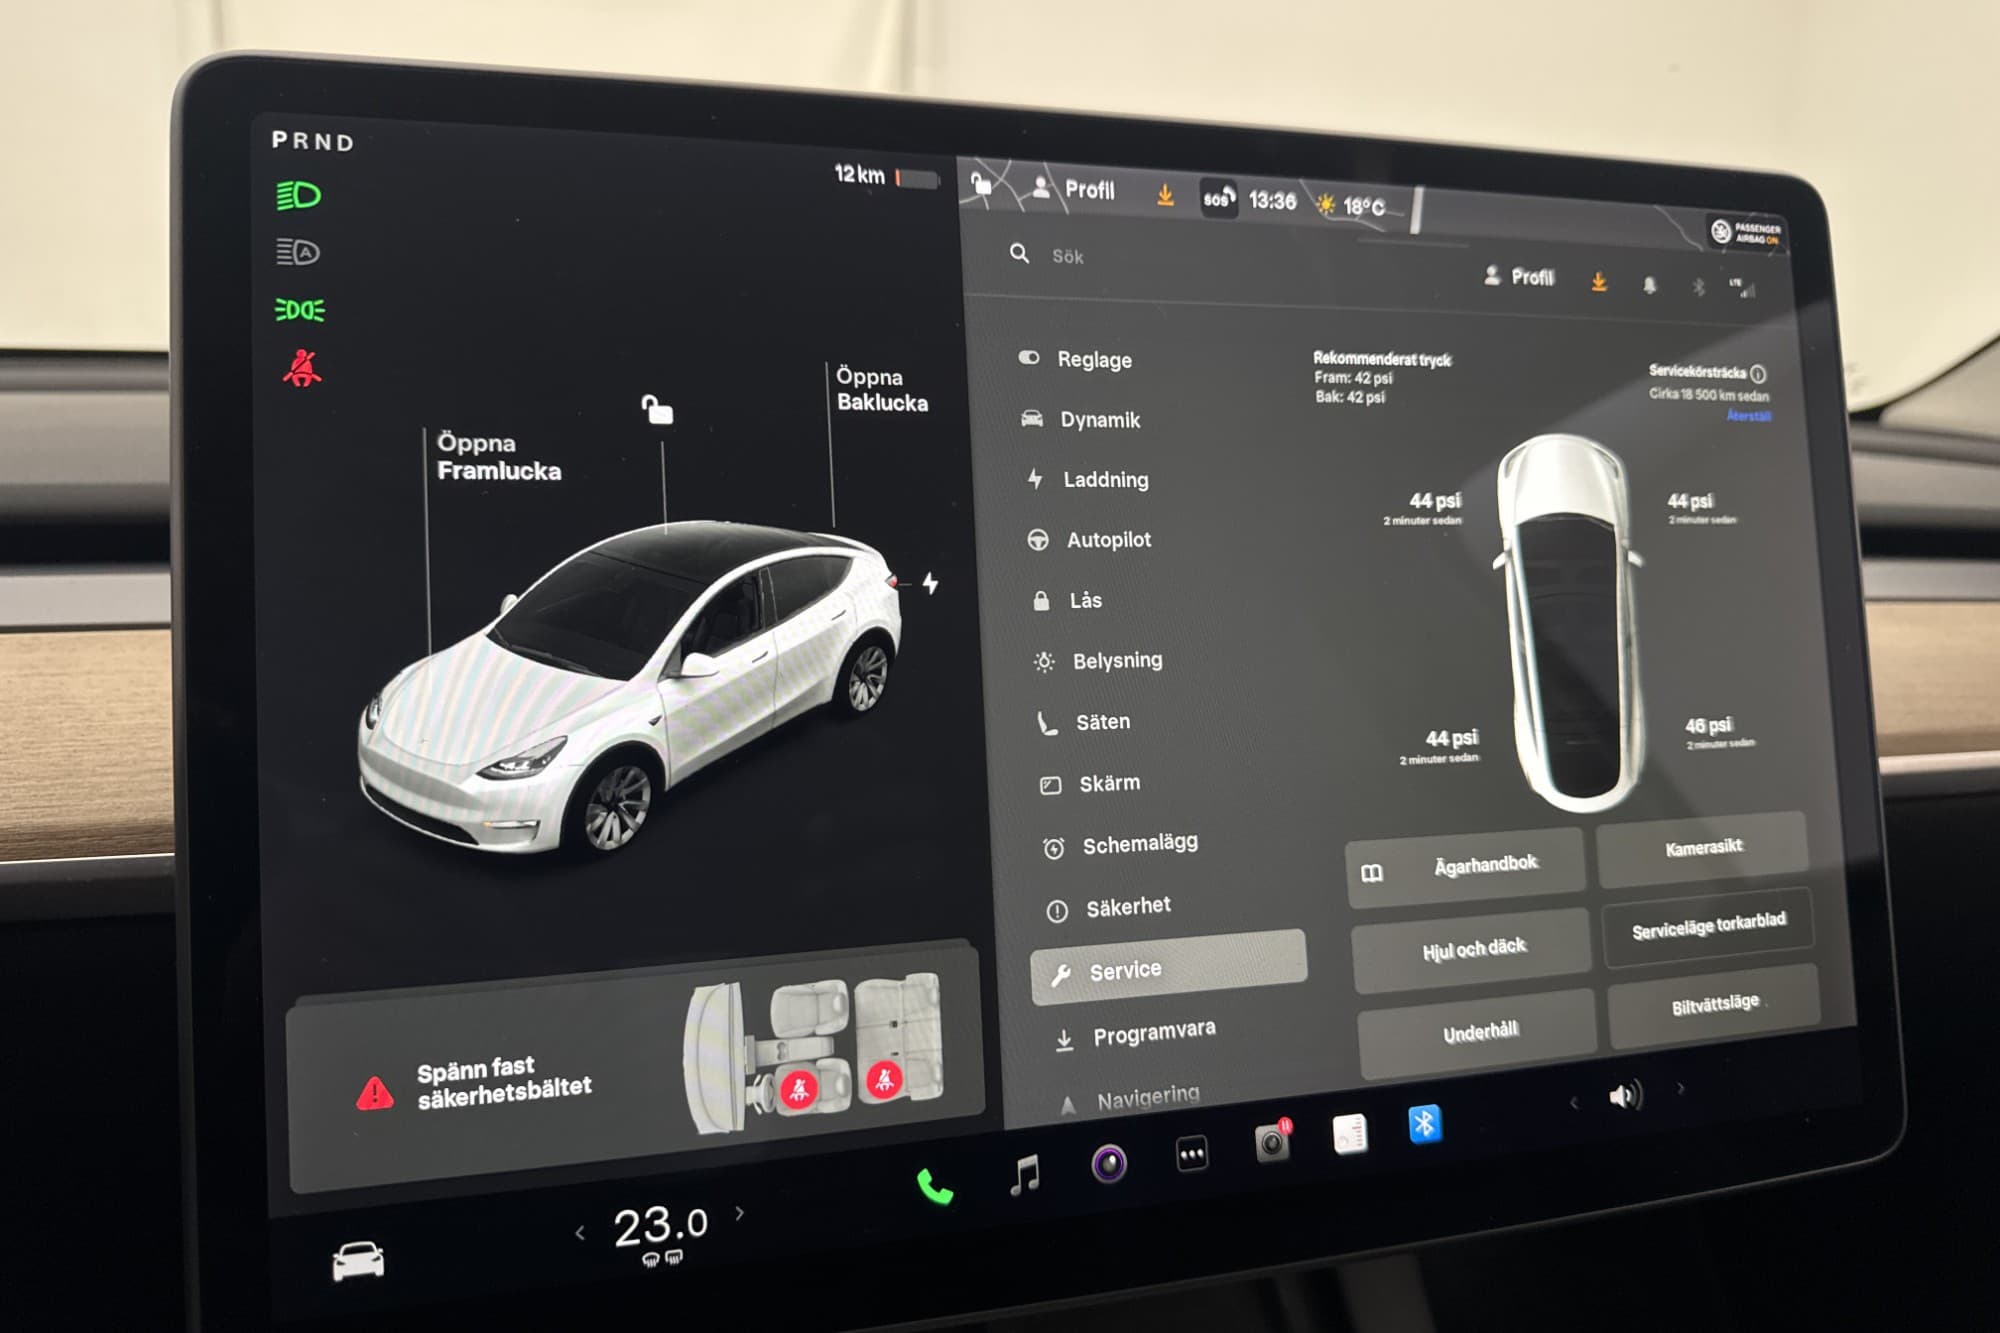Toggle the headlights indicator icon

click(x=298, y=195)
